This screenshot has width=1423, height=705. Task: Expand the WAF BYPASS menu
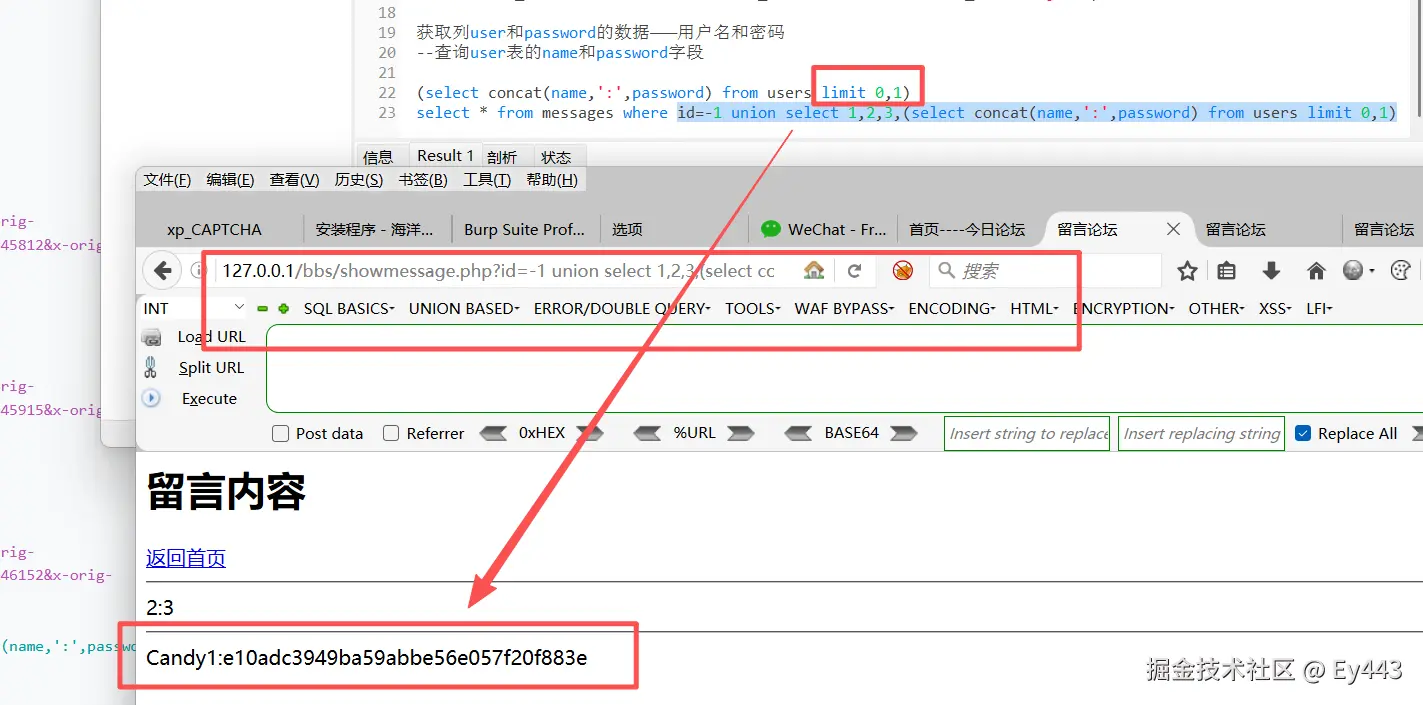click(x=844, y=308)
